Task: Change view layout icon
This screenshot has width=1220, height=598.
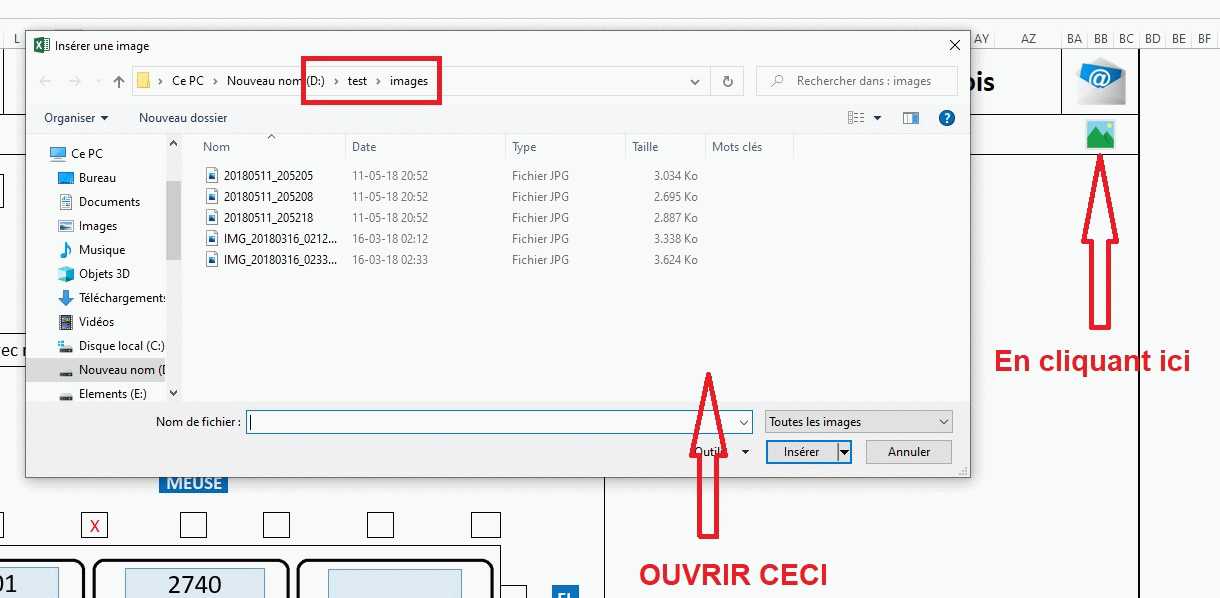Action: [856, 118]
